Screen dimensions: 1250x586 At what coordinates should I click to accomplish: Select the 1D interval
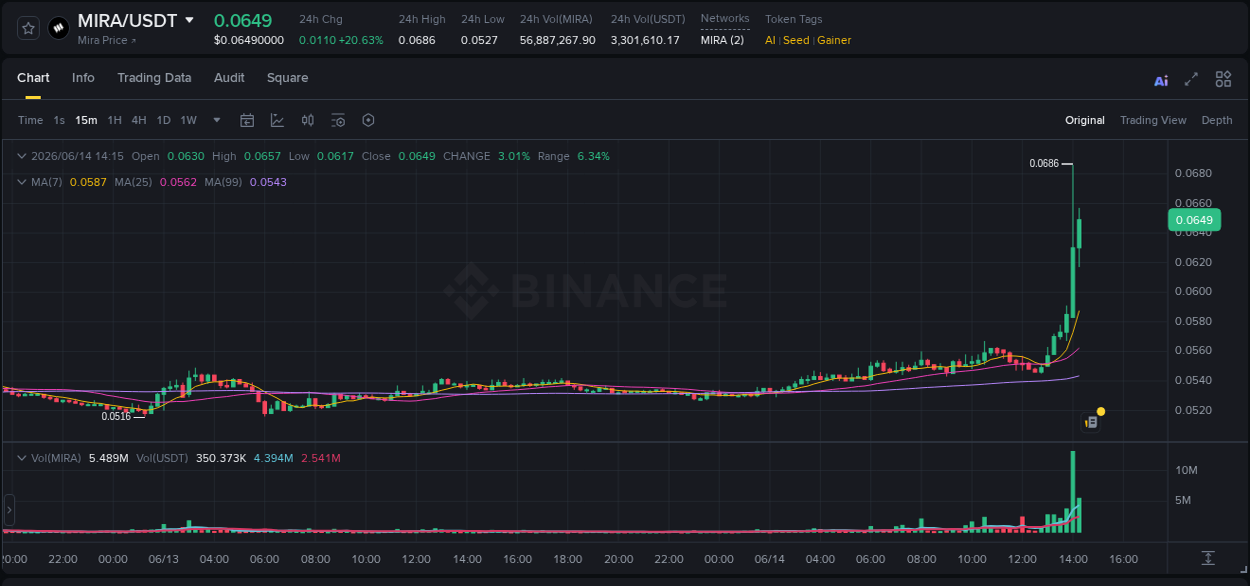163,120
